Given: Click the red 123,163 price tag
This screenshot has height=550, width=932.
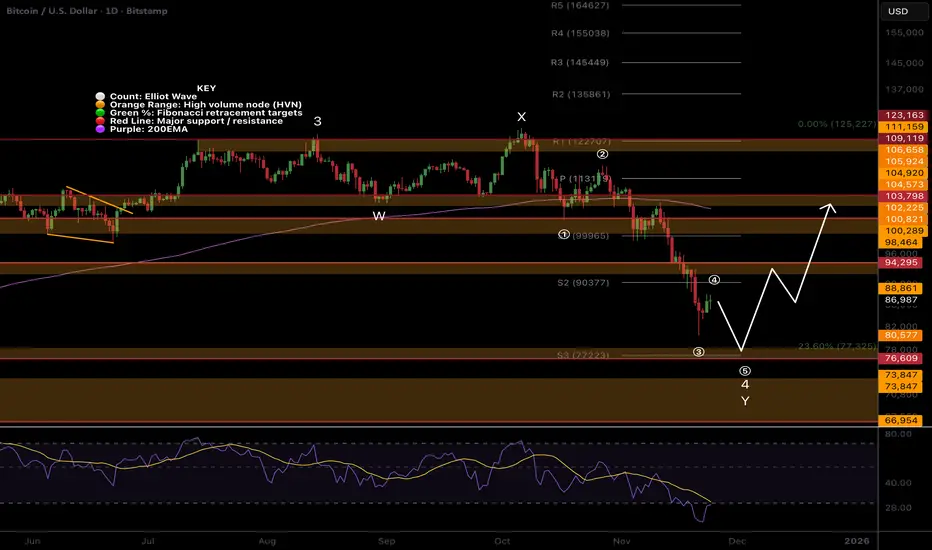Looking at the screenshot, I should (904, 115).
